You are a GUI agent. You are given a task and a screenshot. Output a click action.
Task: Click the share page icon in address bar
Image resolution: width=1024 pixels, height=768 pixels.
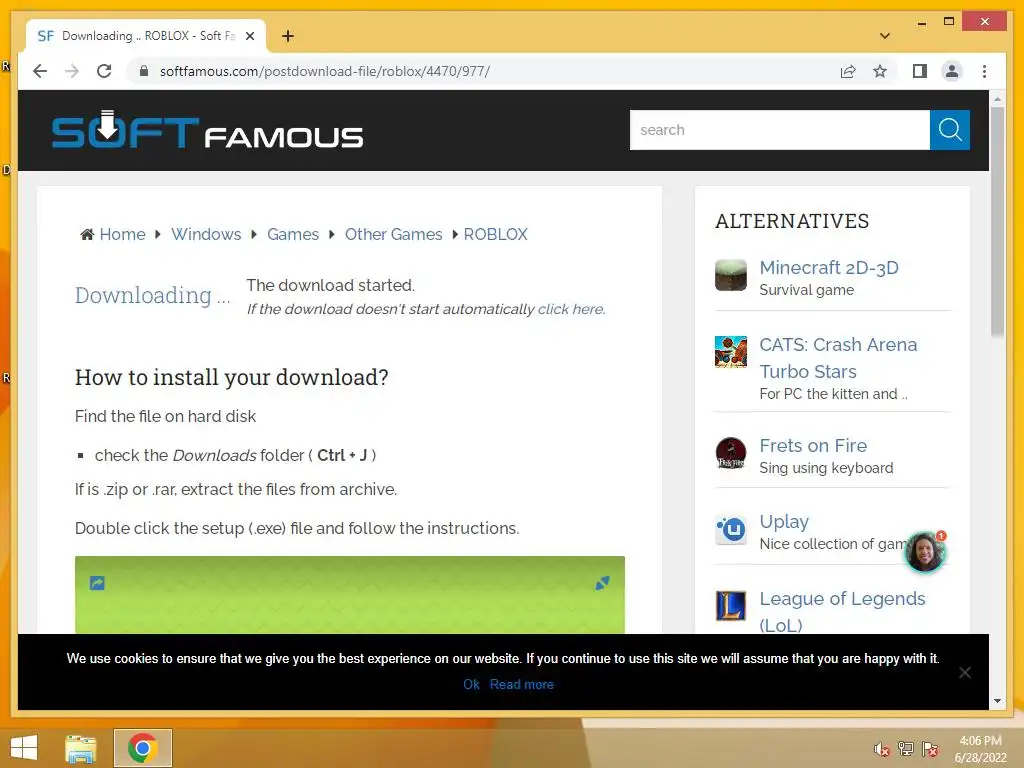[x=848, y=71]
